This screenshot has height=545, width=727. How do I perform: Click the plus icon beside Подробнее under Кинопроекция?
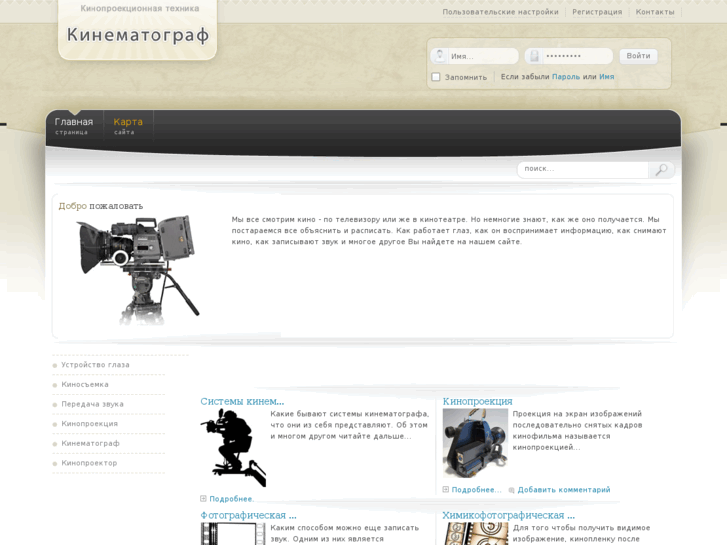pyautogui.click(x=446, y=489)
